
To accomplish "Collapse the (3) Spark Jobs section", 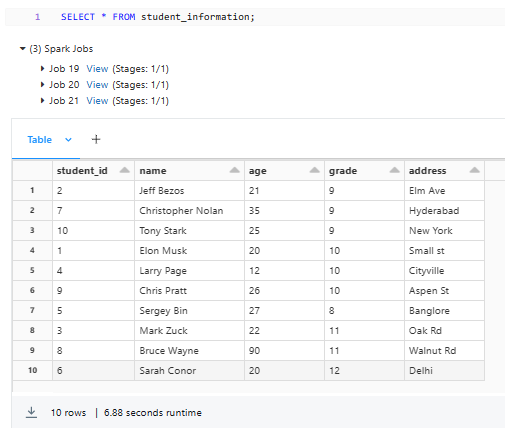I will point(23,49).
